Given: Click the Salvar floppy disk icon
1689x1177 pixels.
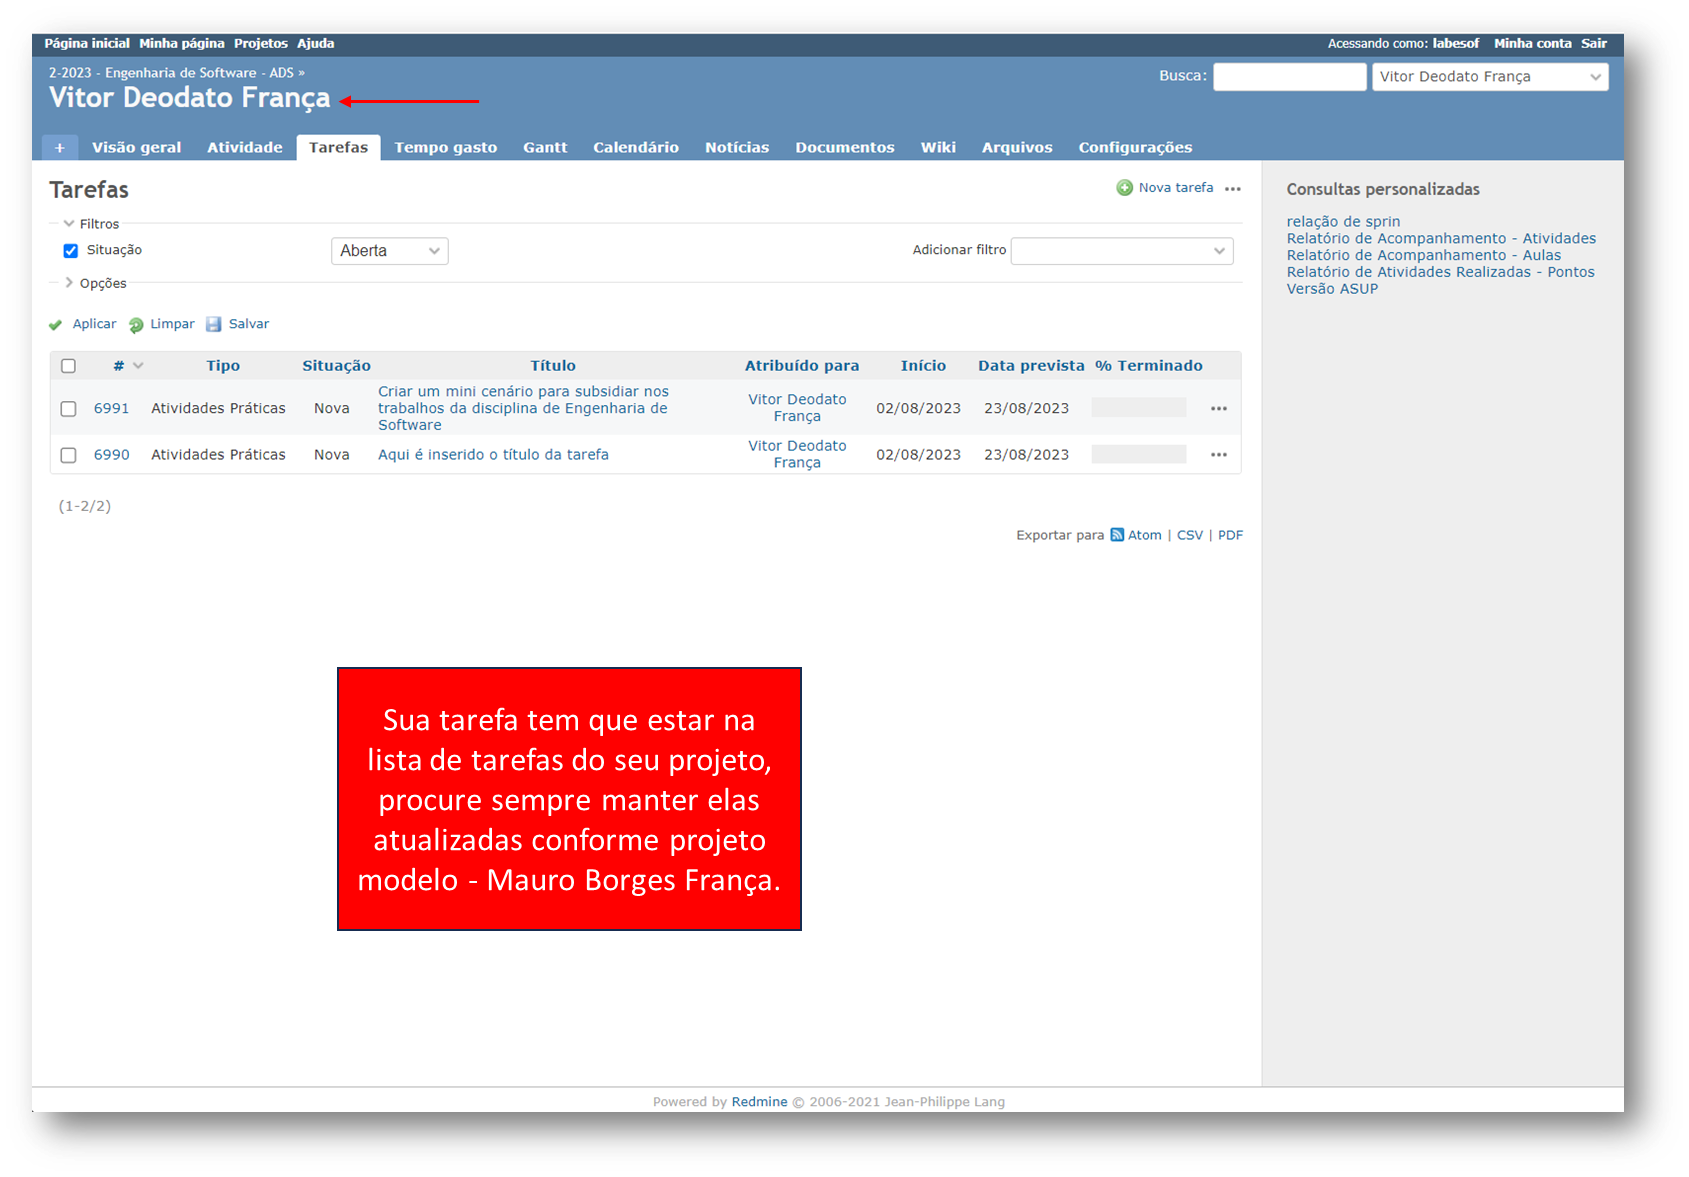Looking at the screenshot, I should 213,324.
